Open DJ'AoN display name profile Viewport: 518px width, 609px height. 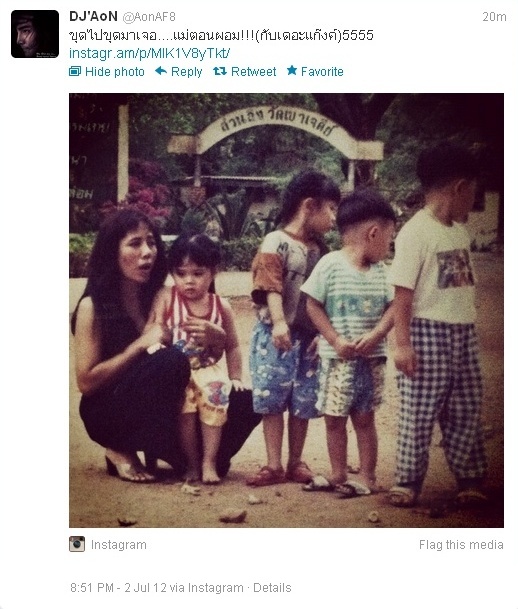coord(93,16)
